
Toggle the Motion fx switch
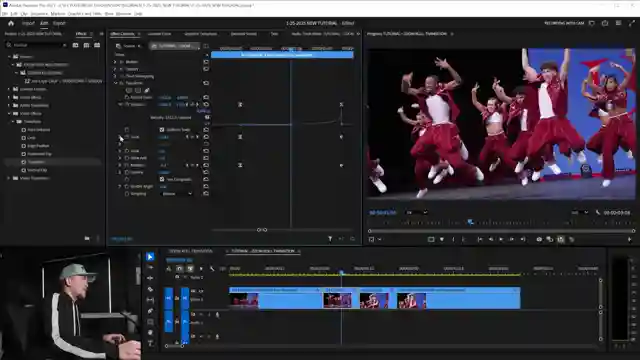tap(121, 62)
